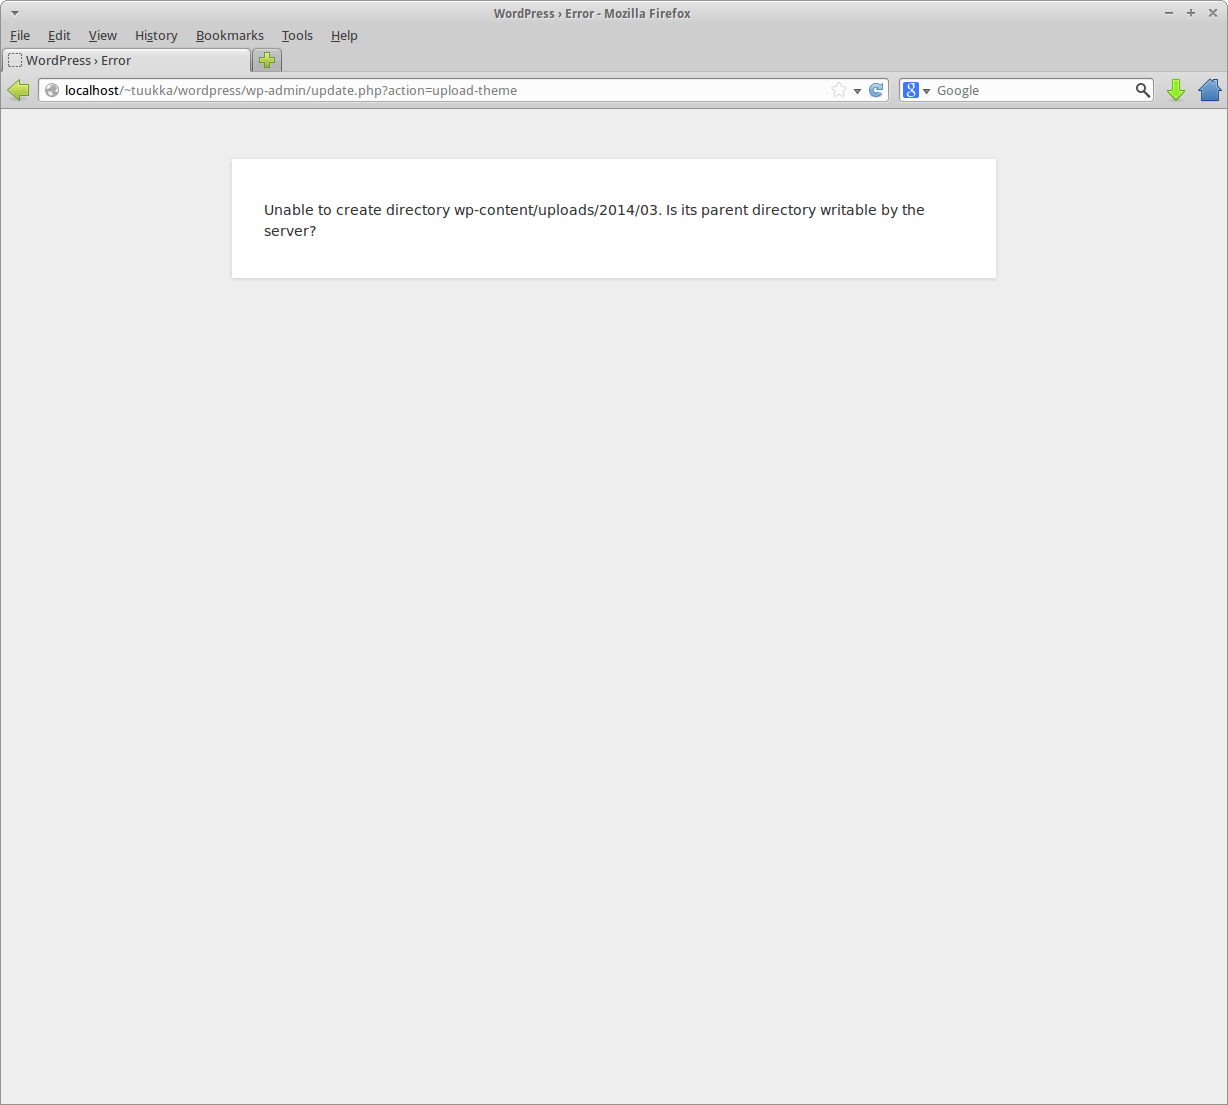Screen dimensions: 1228x1105
Task: Reload the page using refresh icon
Action: point(876,90)
